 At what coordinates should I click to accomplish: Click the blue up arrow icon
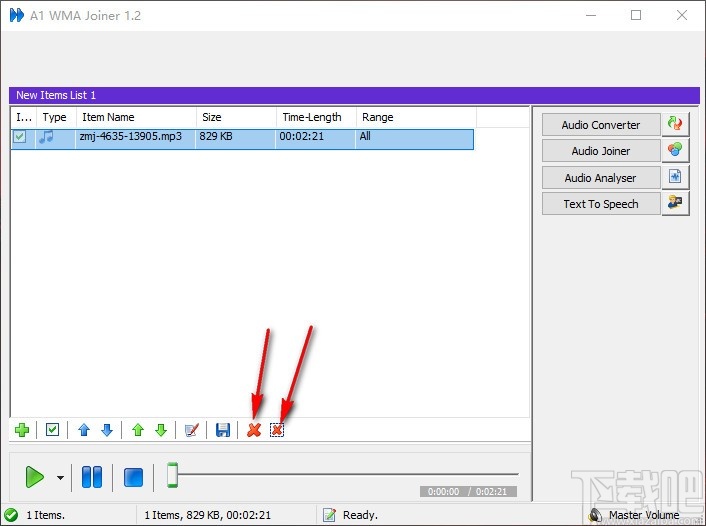(x=84, y=430)
